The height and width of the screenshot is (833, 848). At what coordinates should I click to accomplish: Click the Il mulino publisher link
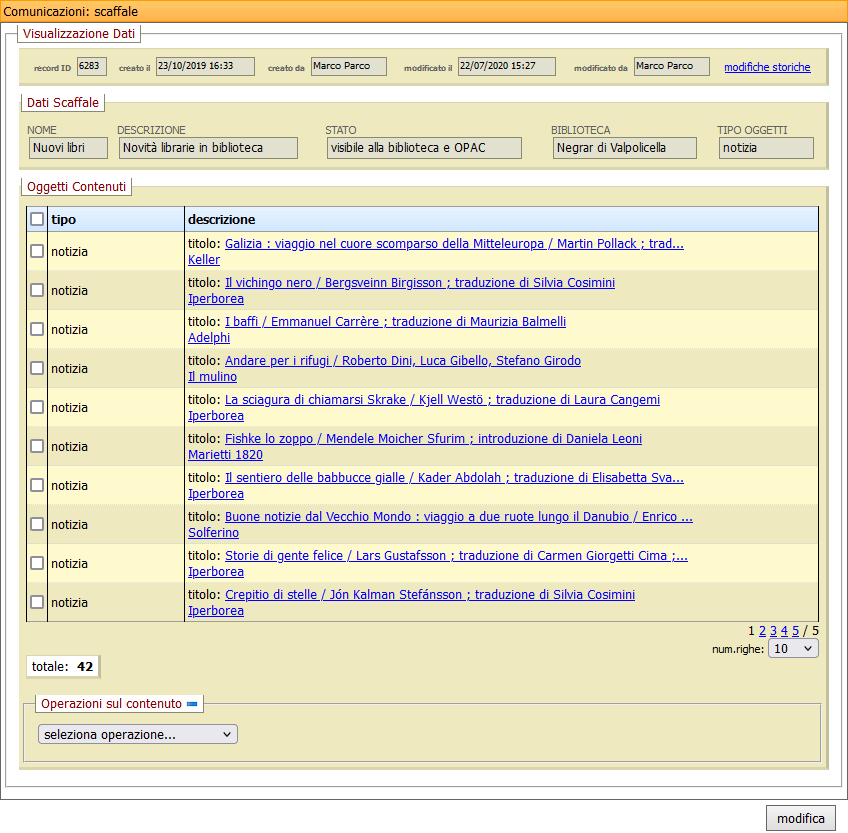point(212,377)
